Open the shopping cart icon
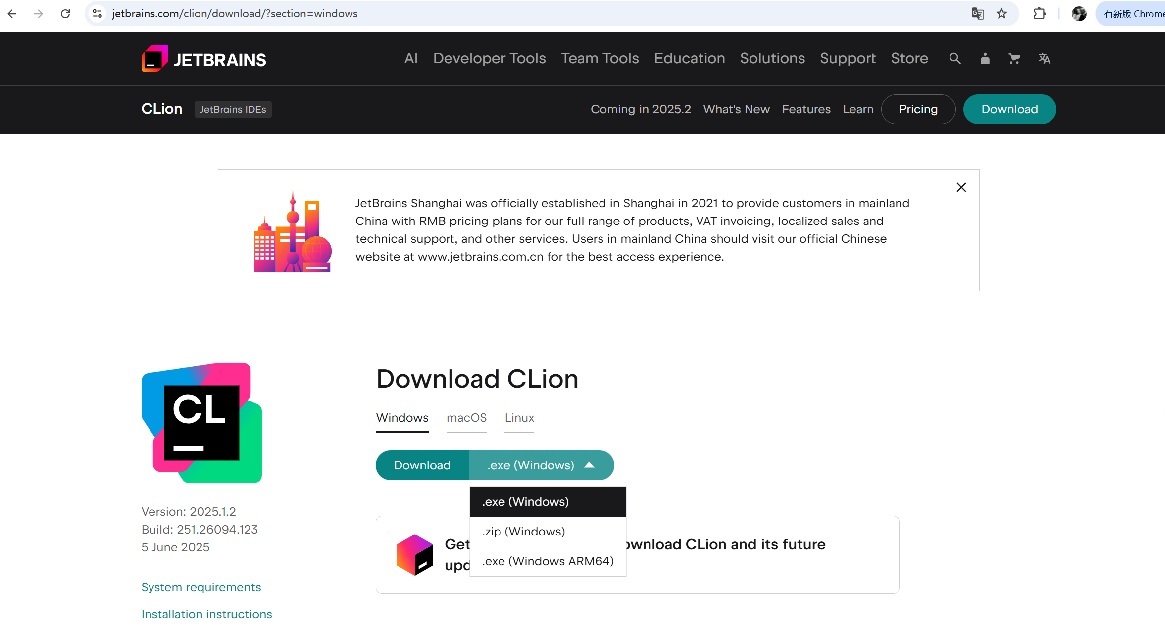Screen dimensions: 1165x629 click(x=1014, y=59)
